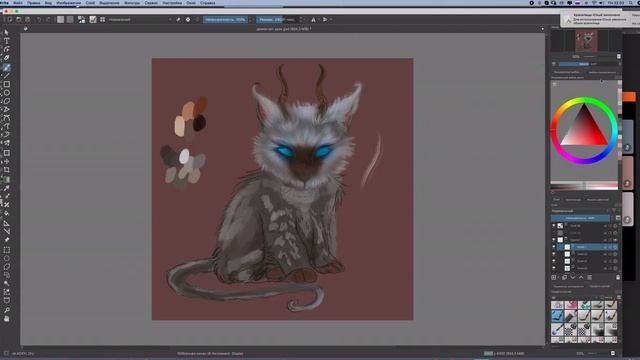Open the brush presets grid toolbar icon
Image resolution: width=640 pixels, height=360 pixels.
point(102,19)
